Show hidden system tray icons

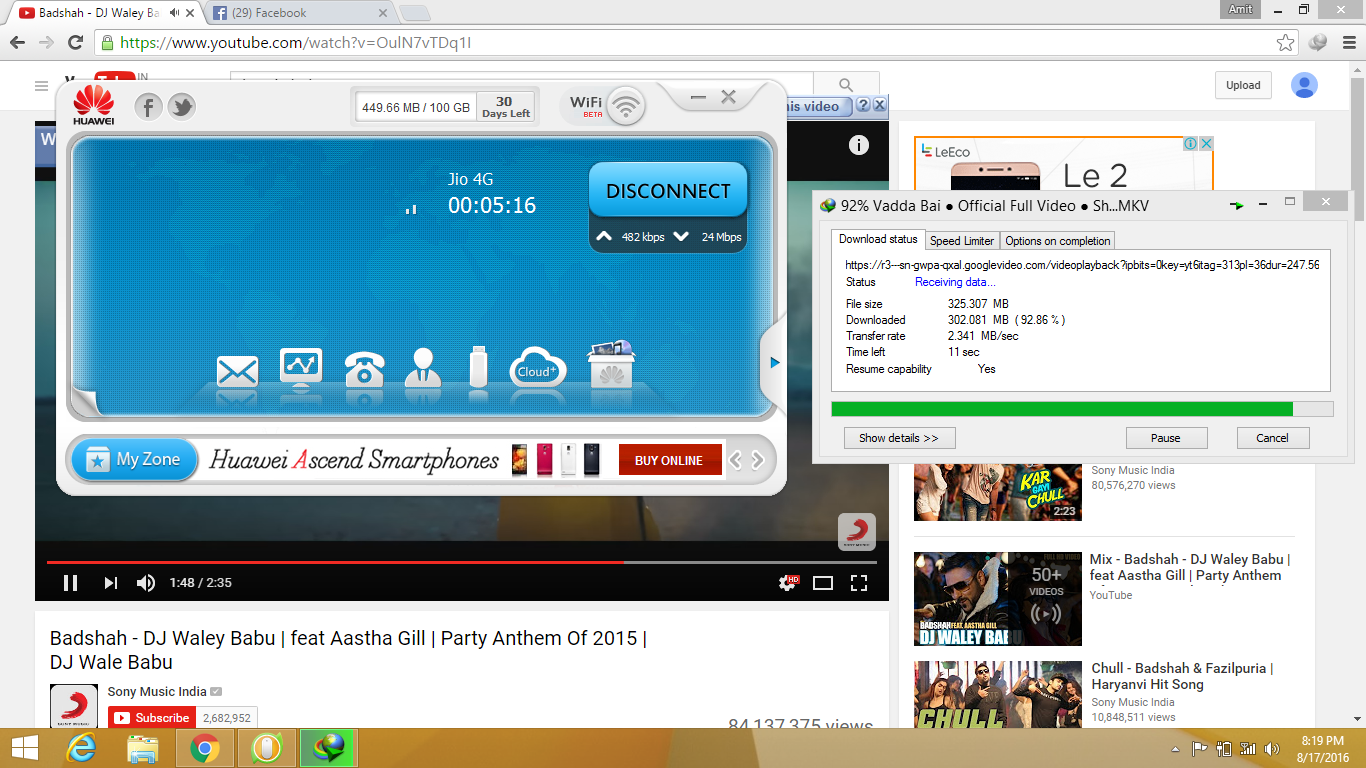pos(1175,749)
